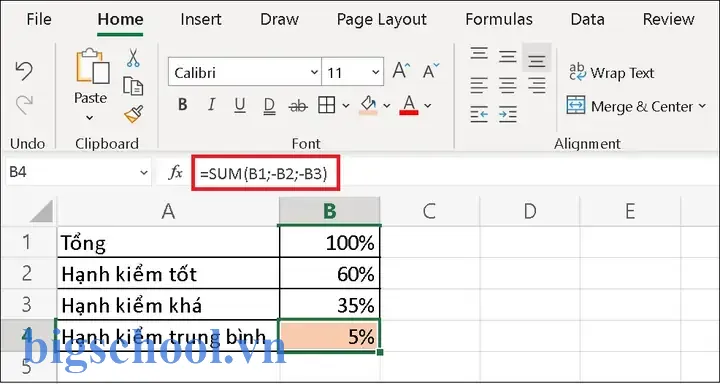This screenshot has width=720, height=384.
Task: Click the Align Right icon
Action: (x=536, y=85)
